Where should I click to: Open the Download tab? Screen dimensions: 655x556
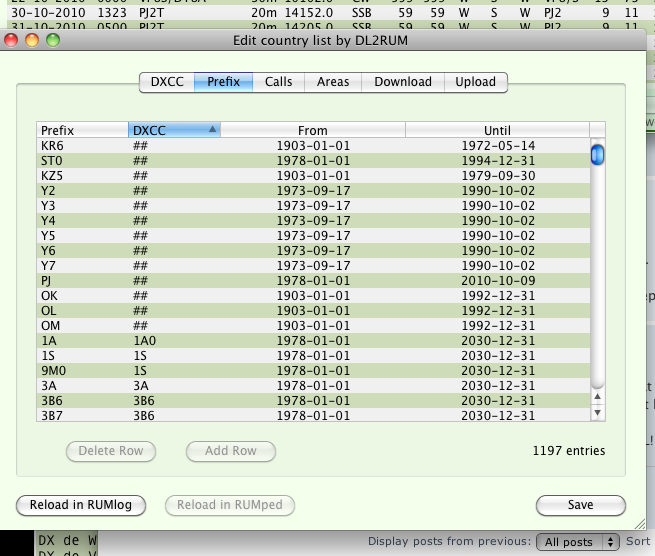tap(402, 82)
